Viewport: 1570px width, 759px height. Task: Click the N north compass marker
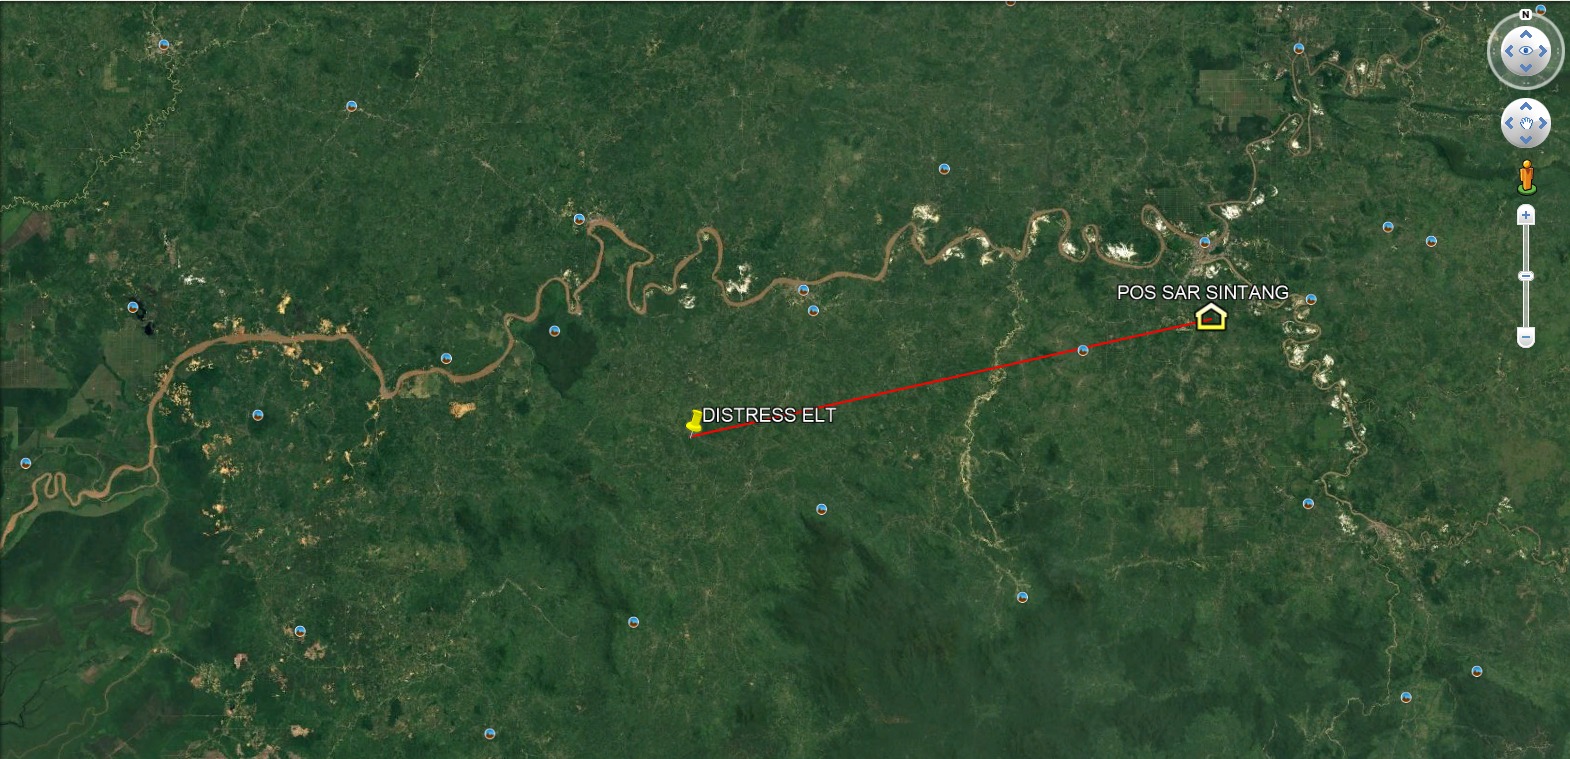1526,15
